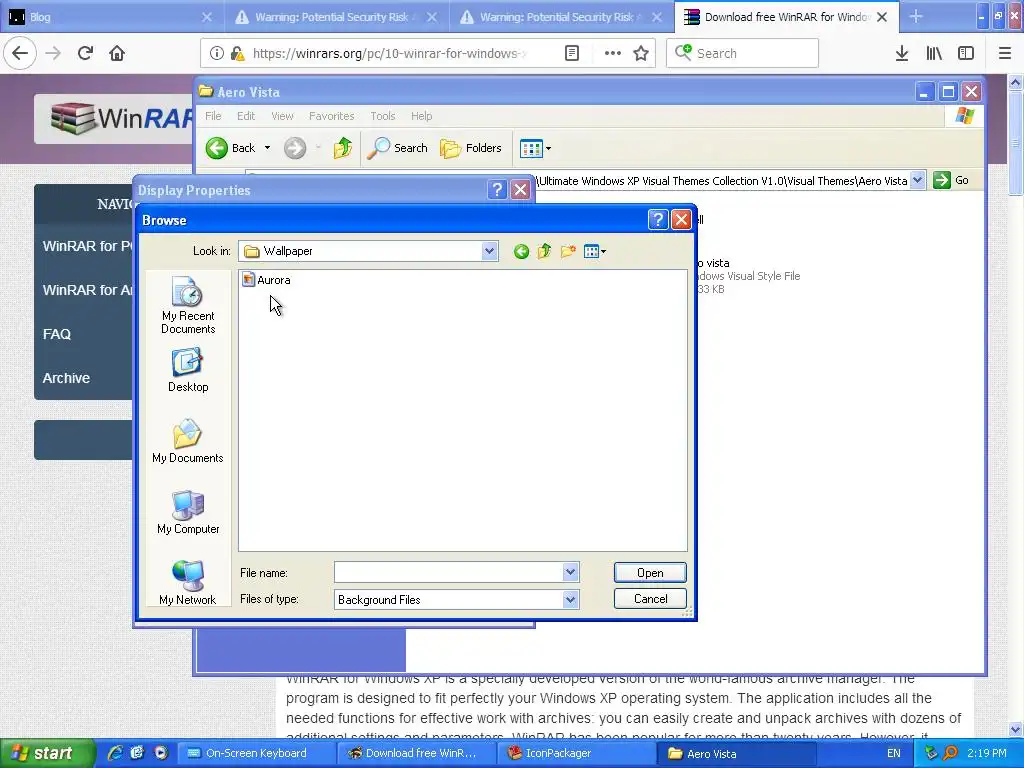Viewport: 1024px width, 768px height.
Task: Click the Firefox Search box
Action: [742, 54]
